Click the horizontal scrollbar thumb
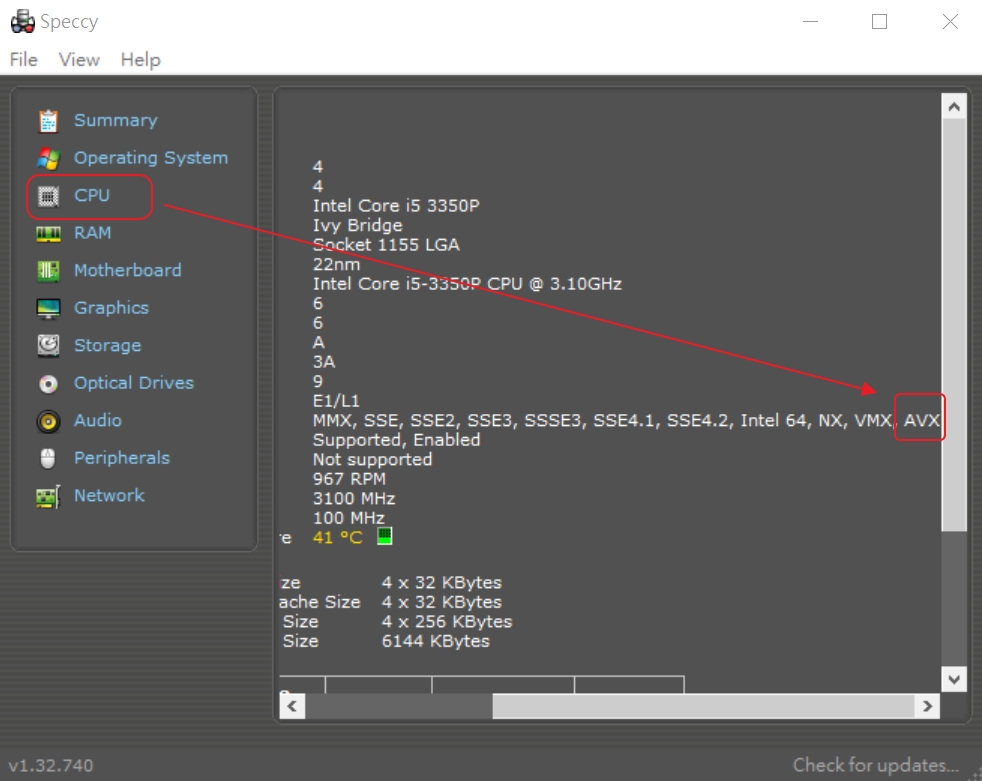This screenshot has width=982, height=781. 704,706
